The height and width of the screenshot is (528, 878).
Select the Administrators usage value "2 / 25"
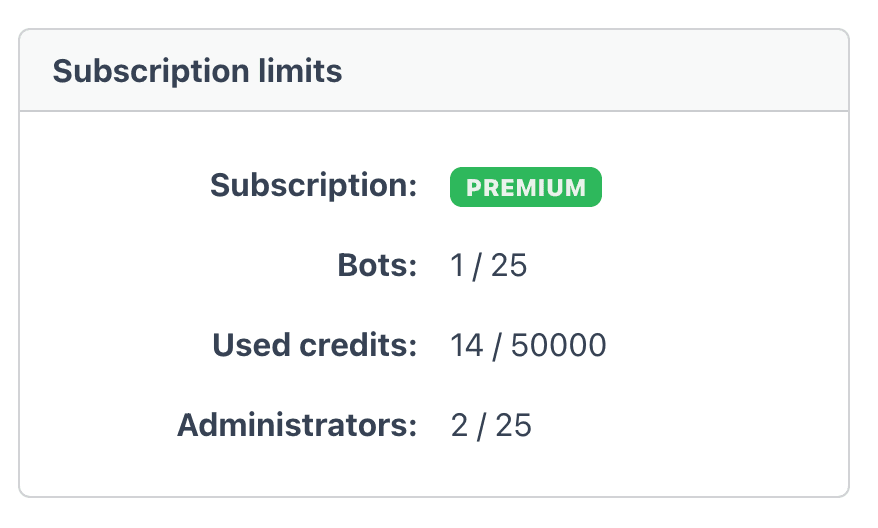point(491,426)
